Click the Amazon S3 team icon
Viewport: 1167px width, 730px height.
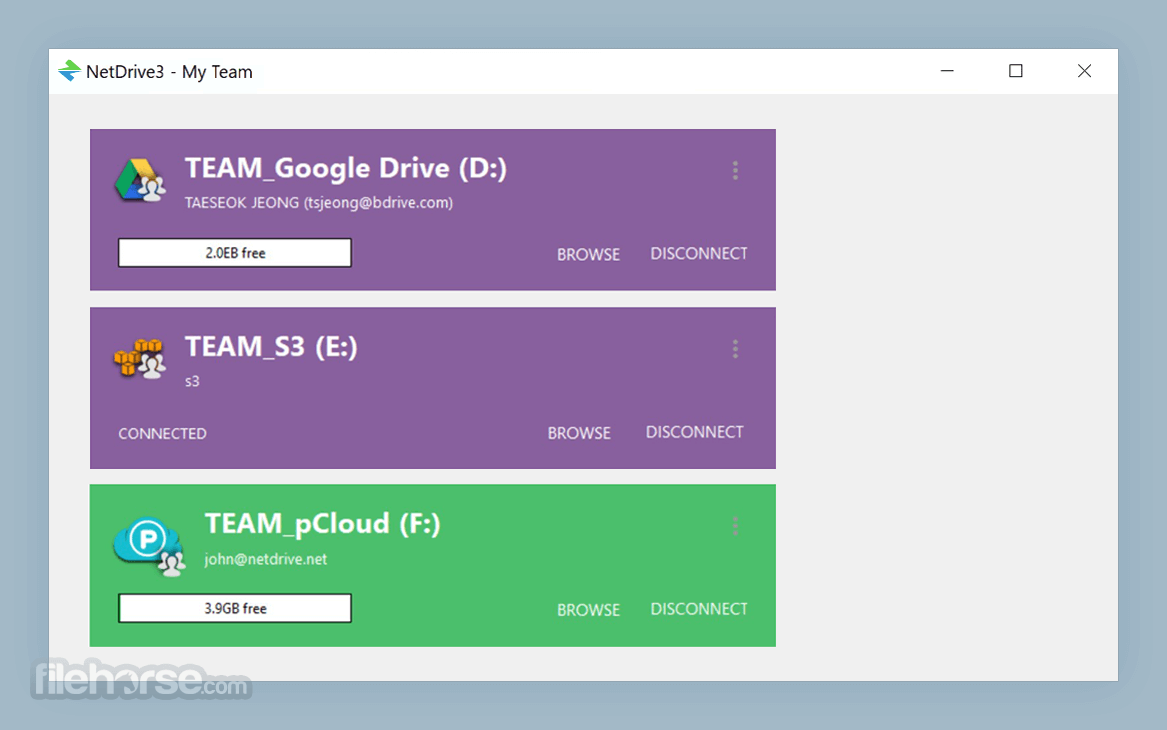pos(140,359)
